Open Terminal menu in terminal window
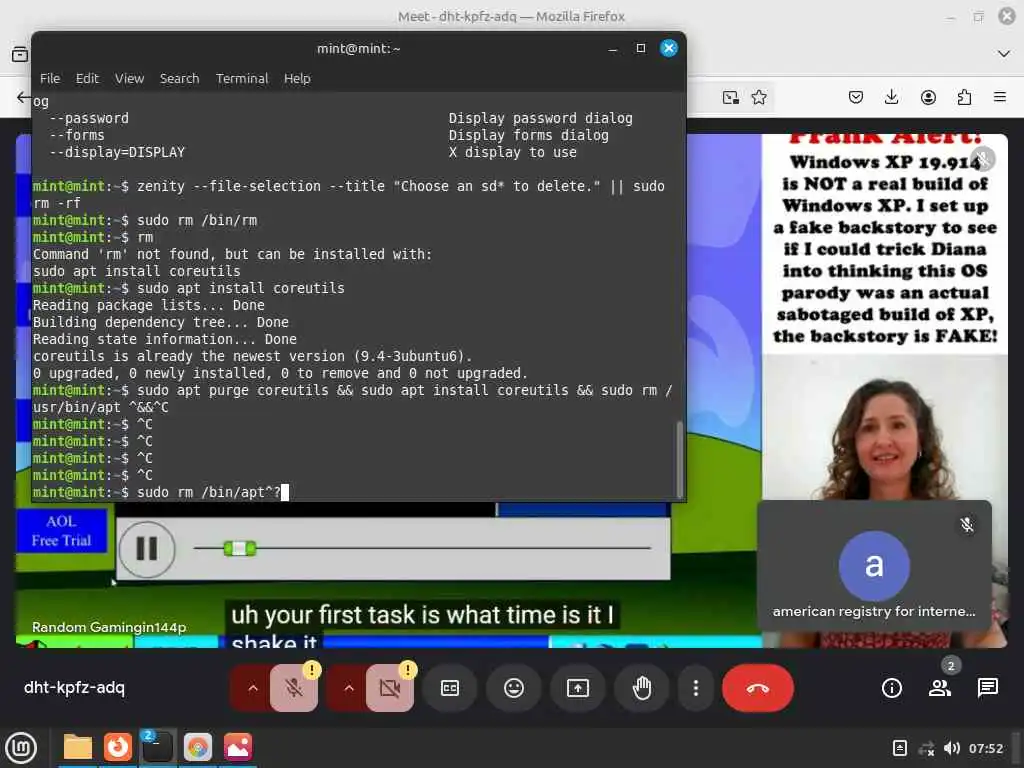Screen dimensions: 1024x768 coord(242,78)
